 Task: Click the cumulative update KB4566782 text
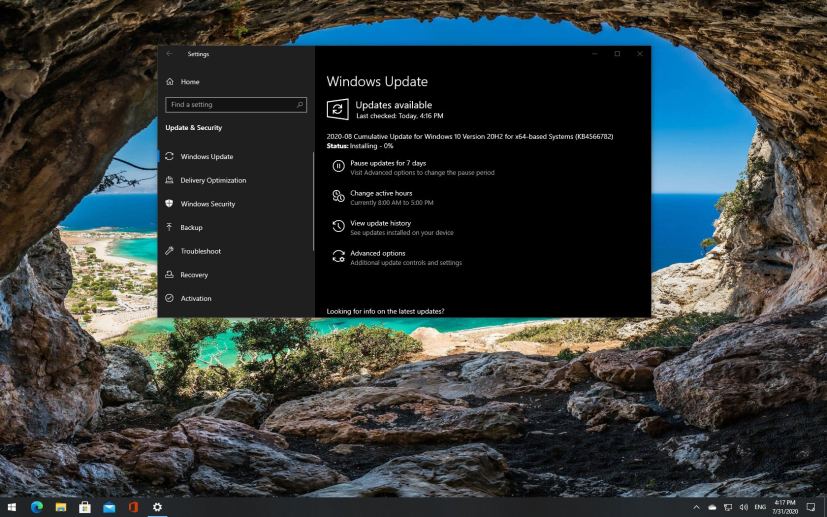click(470, 137)
